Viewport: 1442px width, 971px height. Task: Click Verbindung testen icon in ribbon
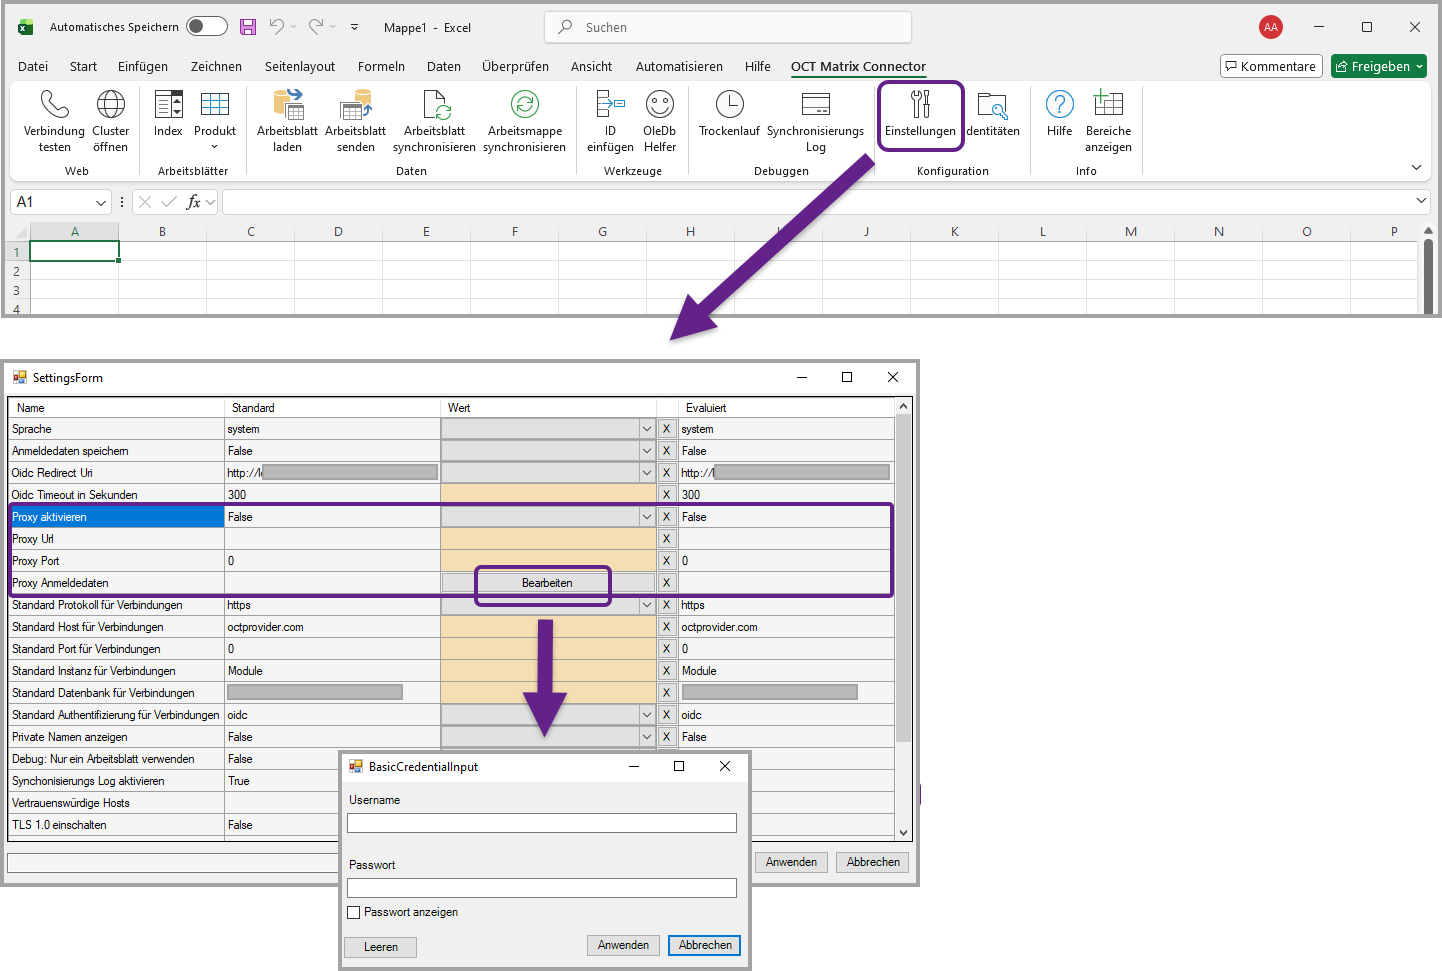[x=54, y=105]
